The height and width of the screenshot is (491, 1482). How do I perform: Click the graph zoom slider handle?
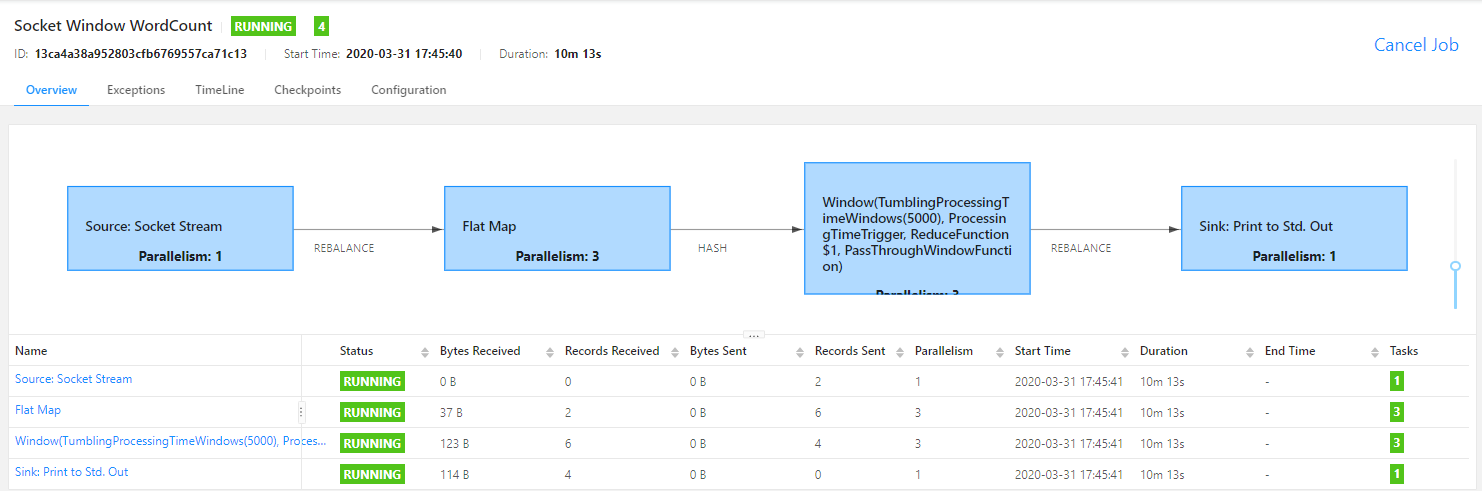pos(1456,266)
